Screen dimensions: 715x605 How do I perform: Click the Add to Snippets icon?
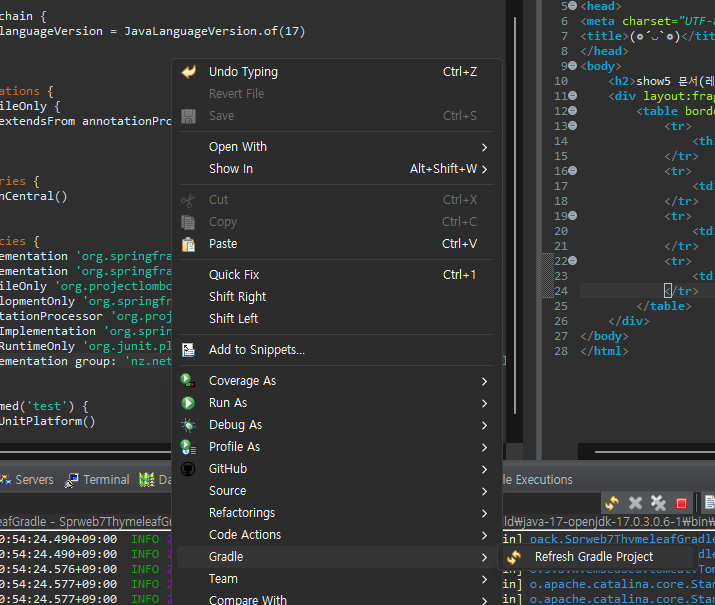click(x=188, y=350)
